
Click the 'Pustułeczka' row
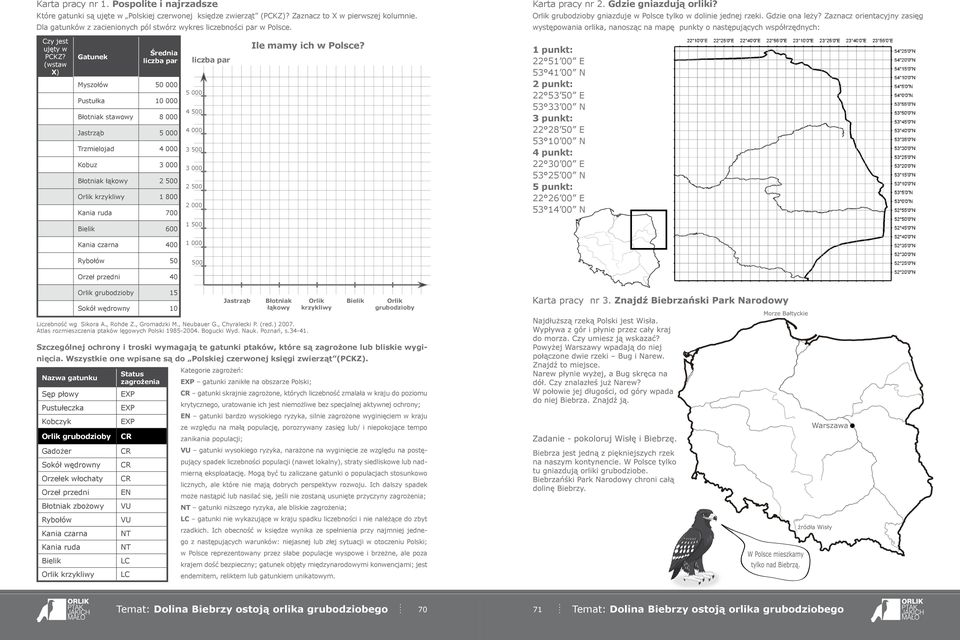click(x=102, y=407)
